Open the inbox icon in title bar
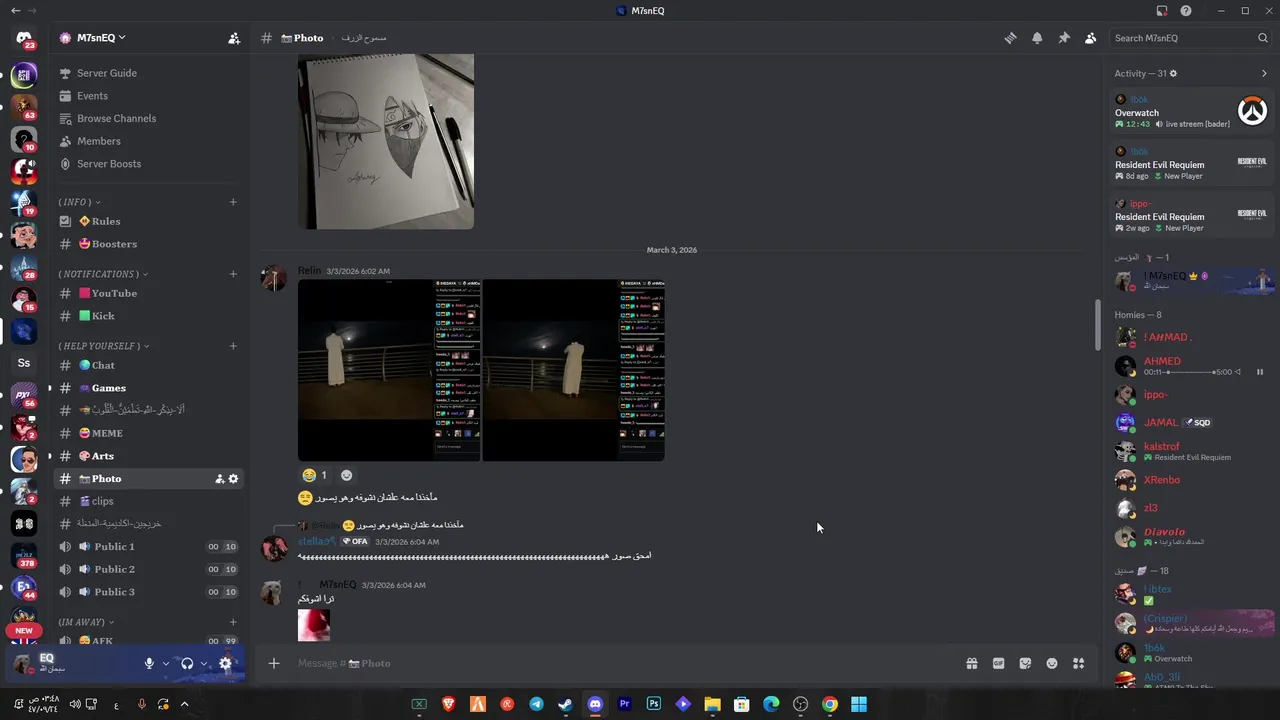 1162,11
